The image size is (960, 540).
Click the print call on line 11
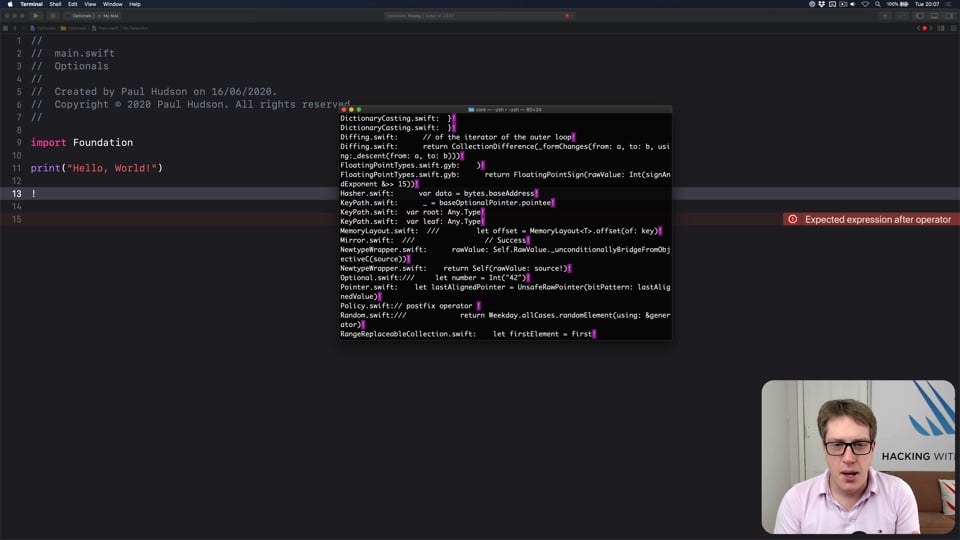[x=46, y=168]
